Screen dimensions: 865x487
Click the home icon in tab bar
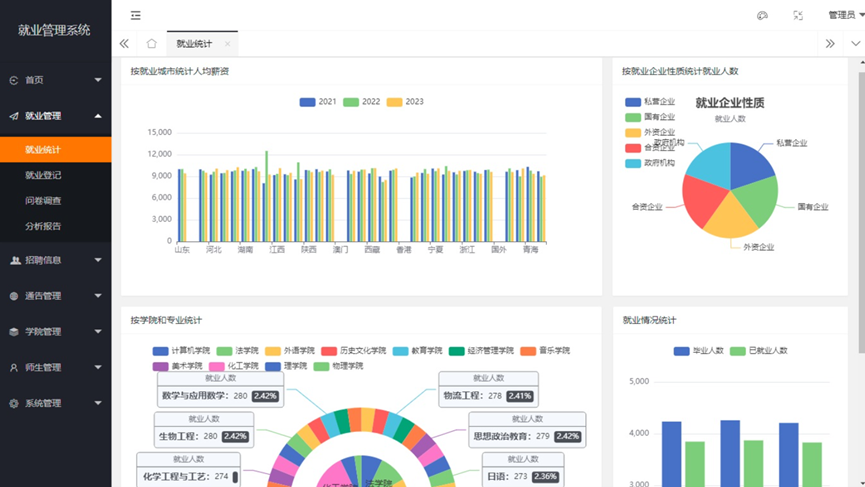(x=151, y=44)
